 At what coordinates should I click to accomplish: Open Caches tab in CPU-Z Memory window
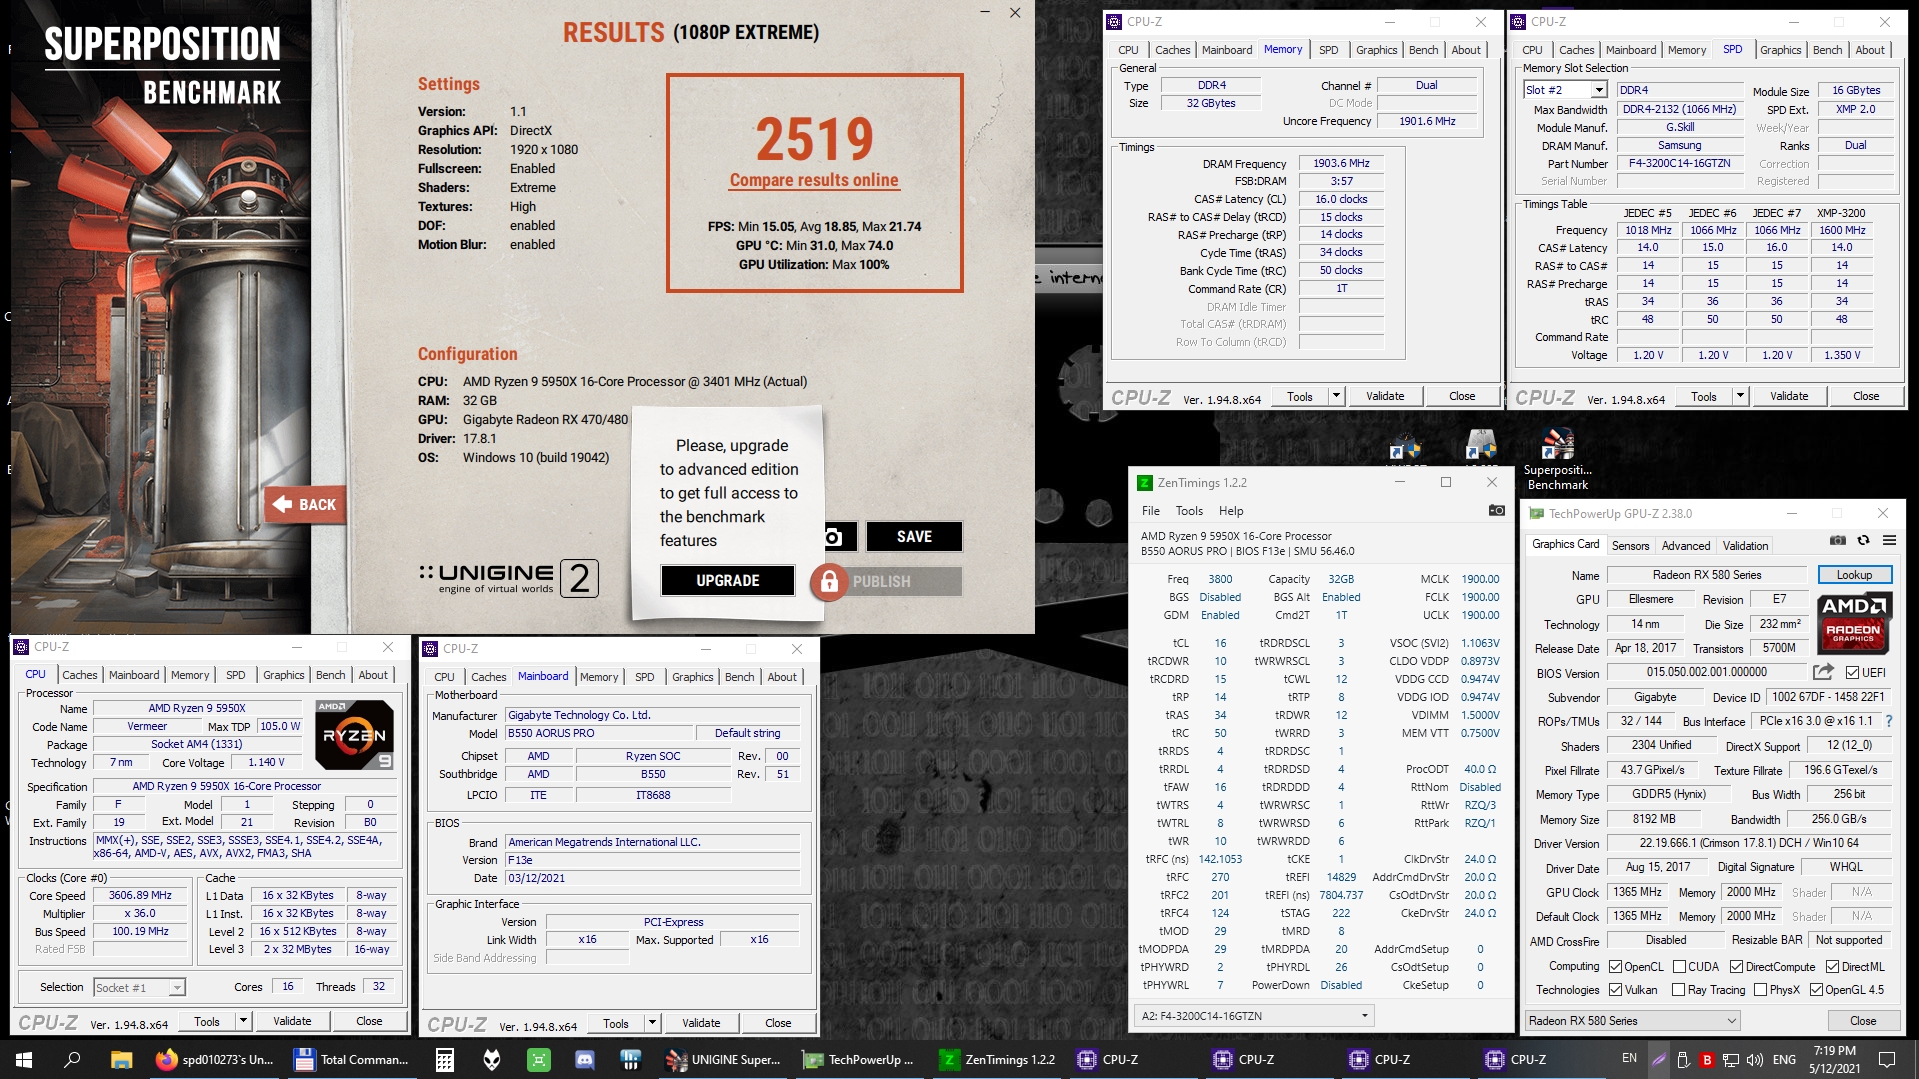coord(1172,50)
